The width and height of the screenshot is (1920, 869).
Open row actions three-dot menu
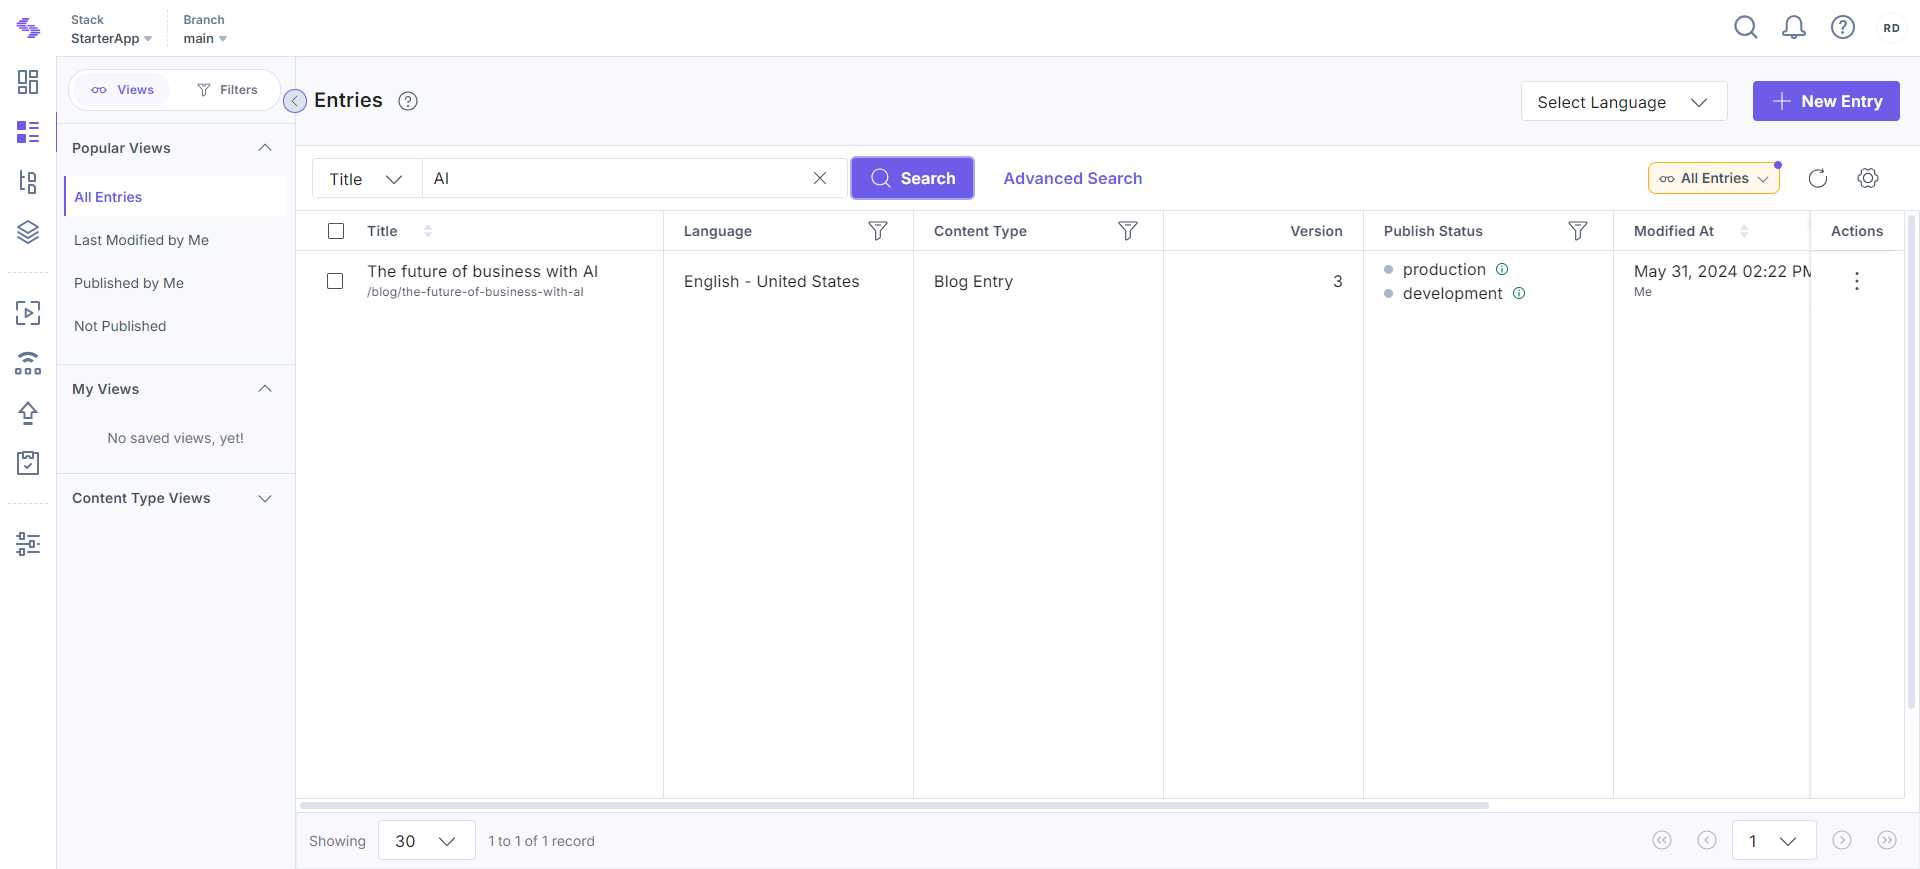1857,281
